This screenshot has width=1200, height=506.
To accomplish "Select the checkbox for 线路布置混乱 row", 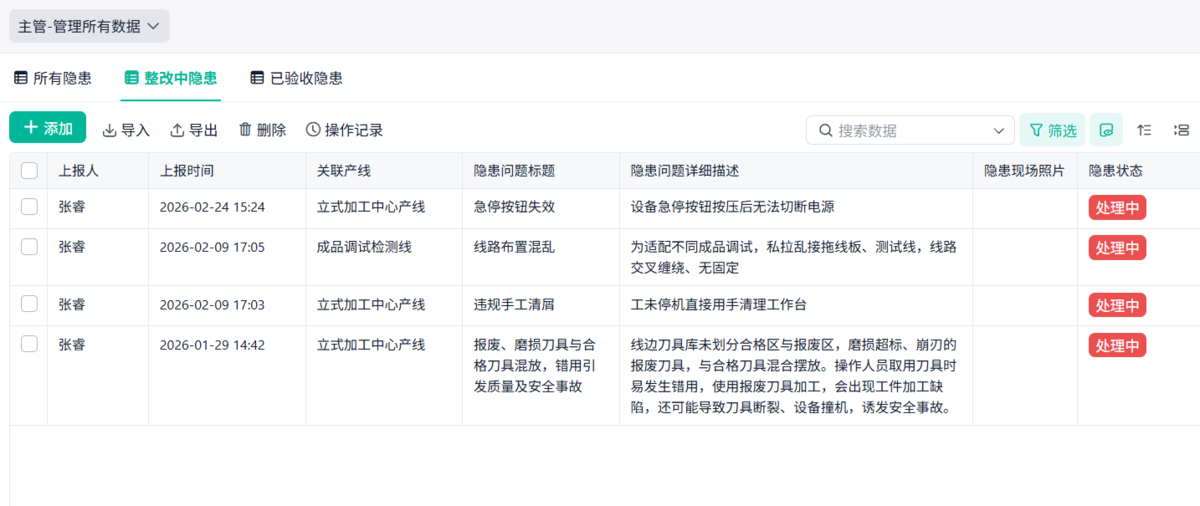I will [29, 247].
